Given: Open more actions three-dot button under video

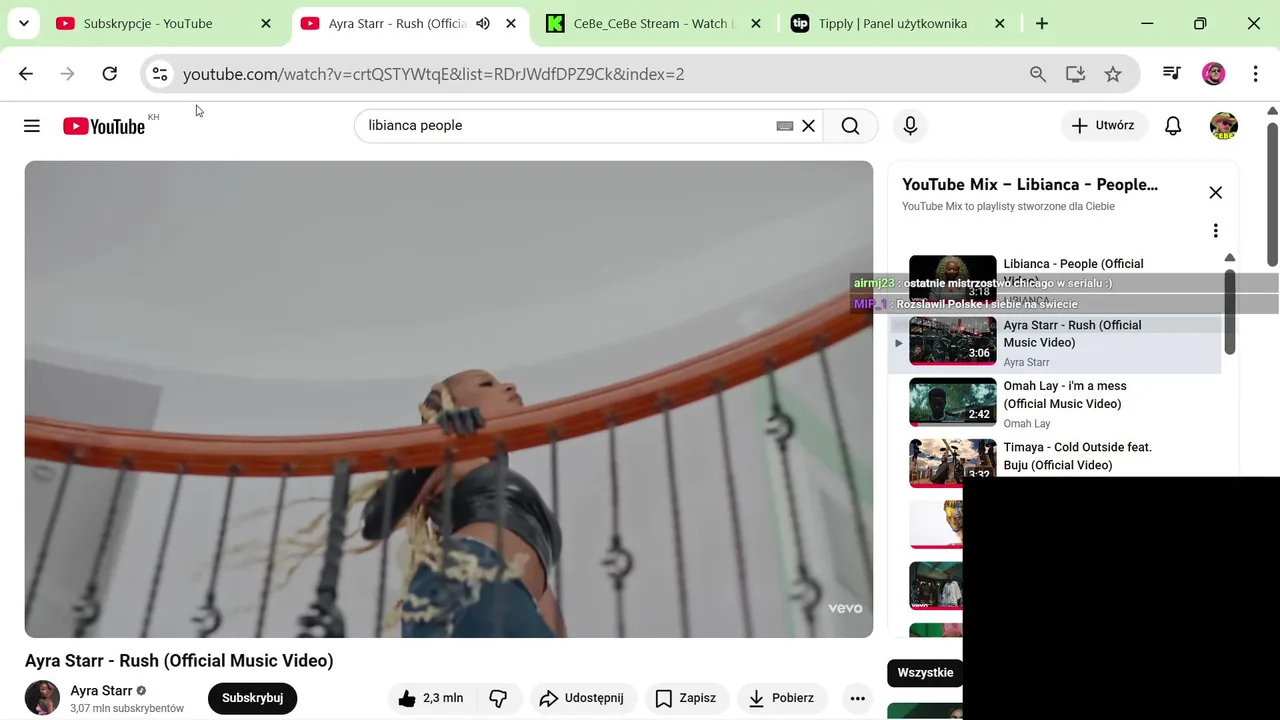Looking at the screenshot, I should [857, 698].
